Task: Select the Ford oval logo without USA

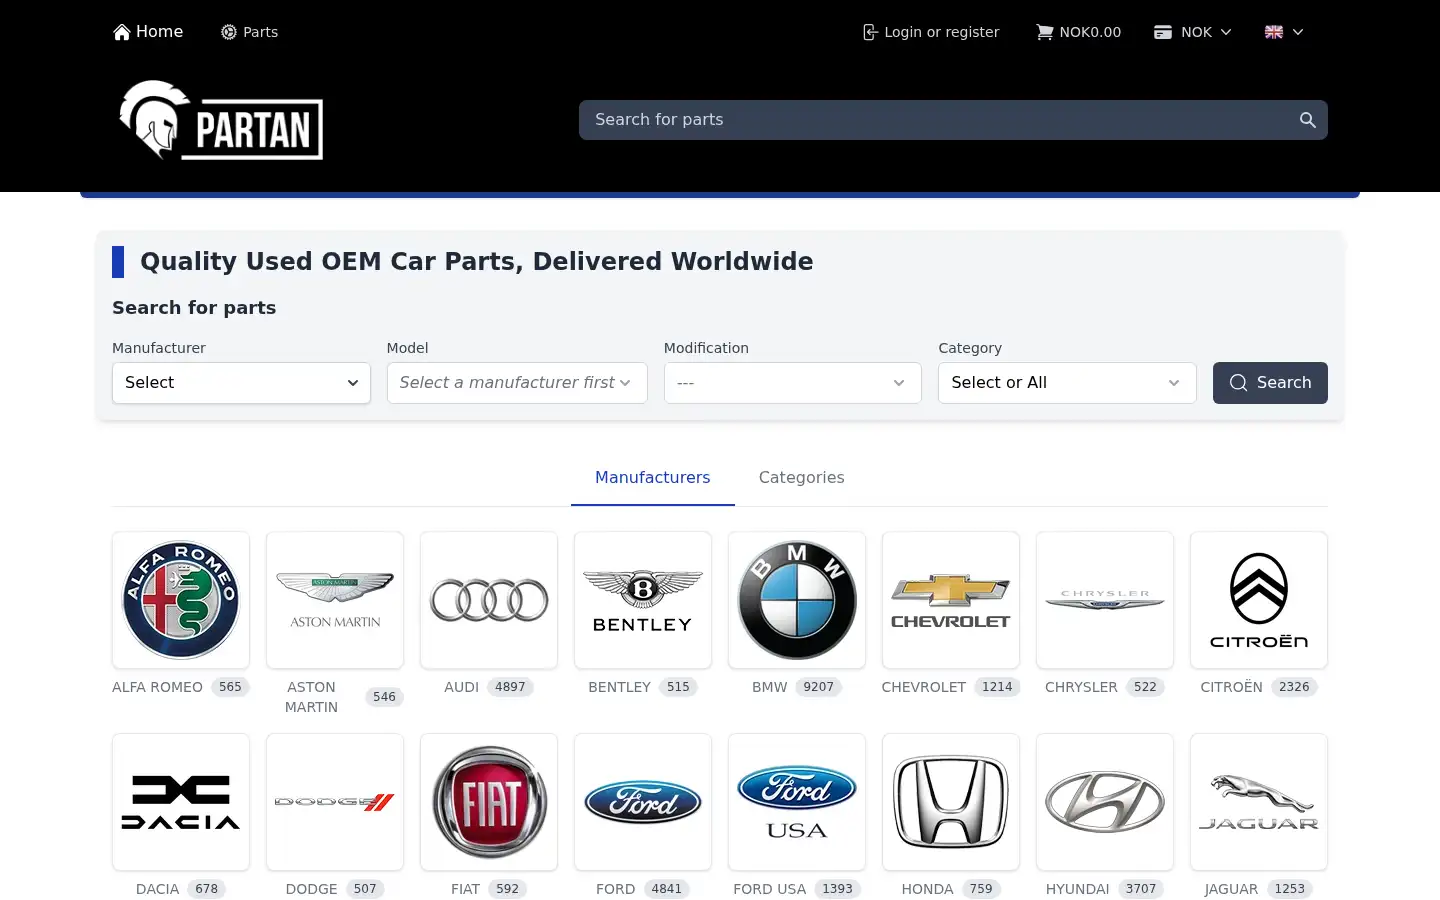Action: (643, 802)
